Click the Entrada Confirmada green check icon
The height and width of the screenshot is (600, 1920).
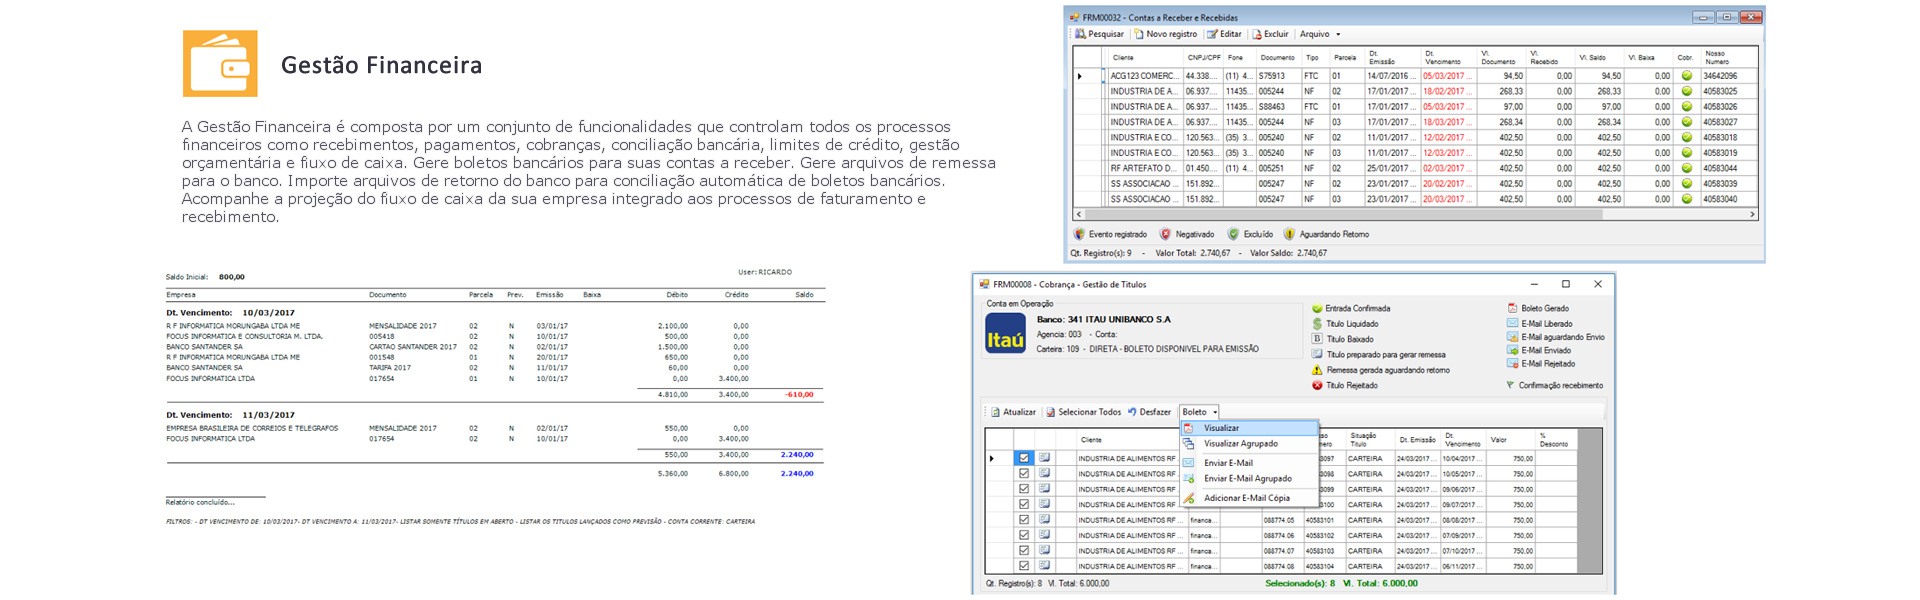pyautogui.click(x=1317, y=309)
